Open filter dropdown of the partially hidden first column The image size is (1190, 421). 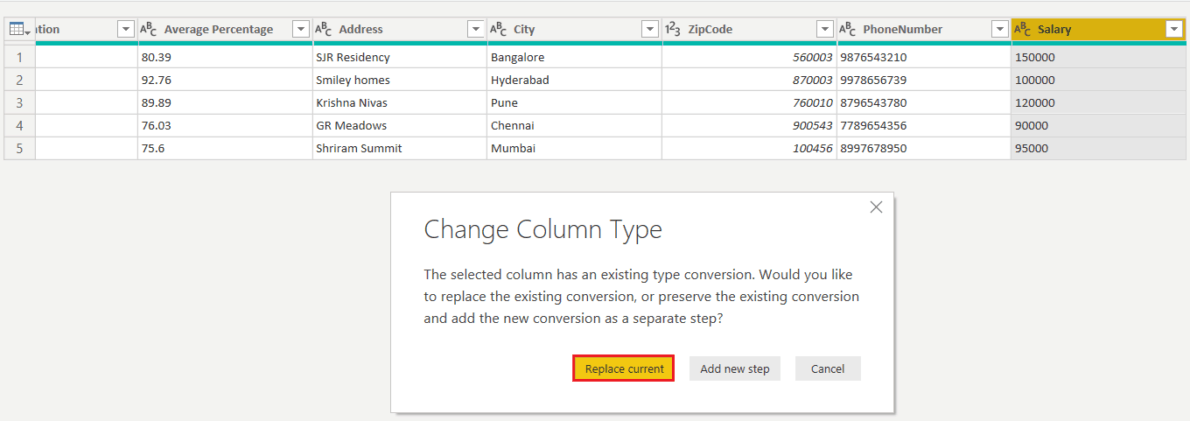point(126,30)
